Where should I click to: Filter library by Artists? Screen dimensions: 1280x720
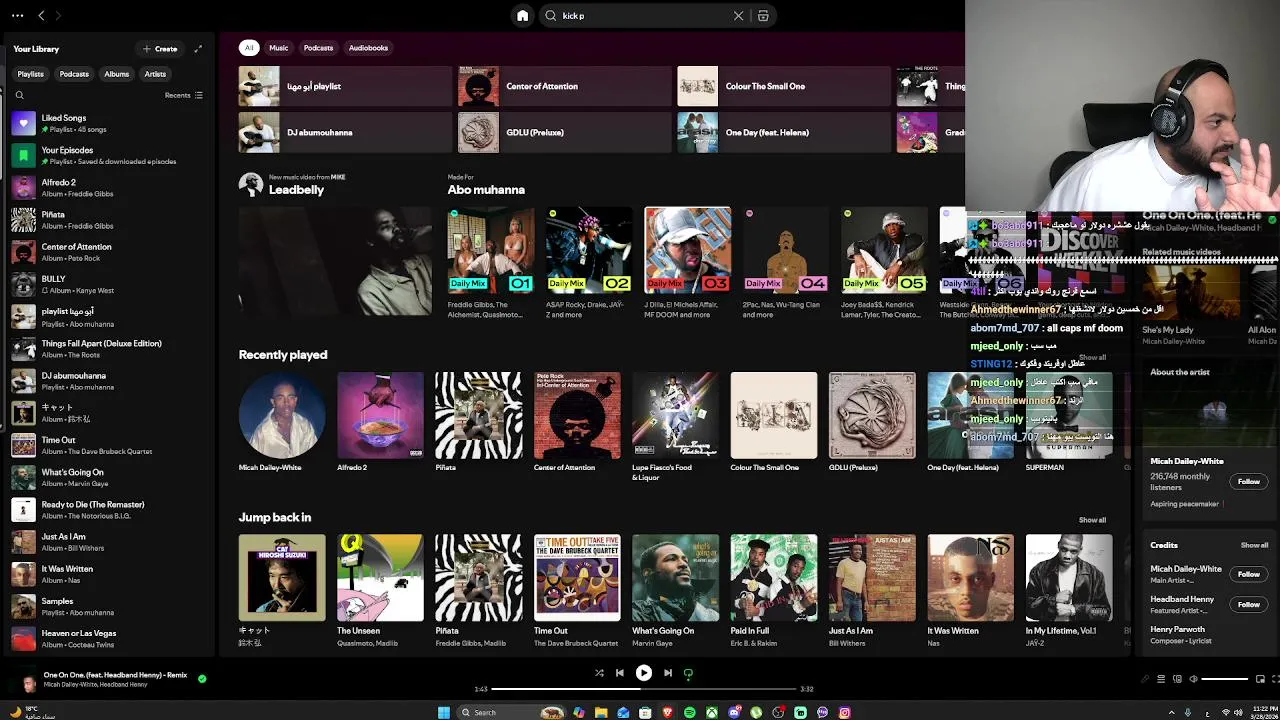pos(155,74)
